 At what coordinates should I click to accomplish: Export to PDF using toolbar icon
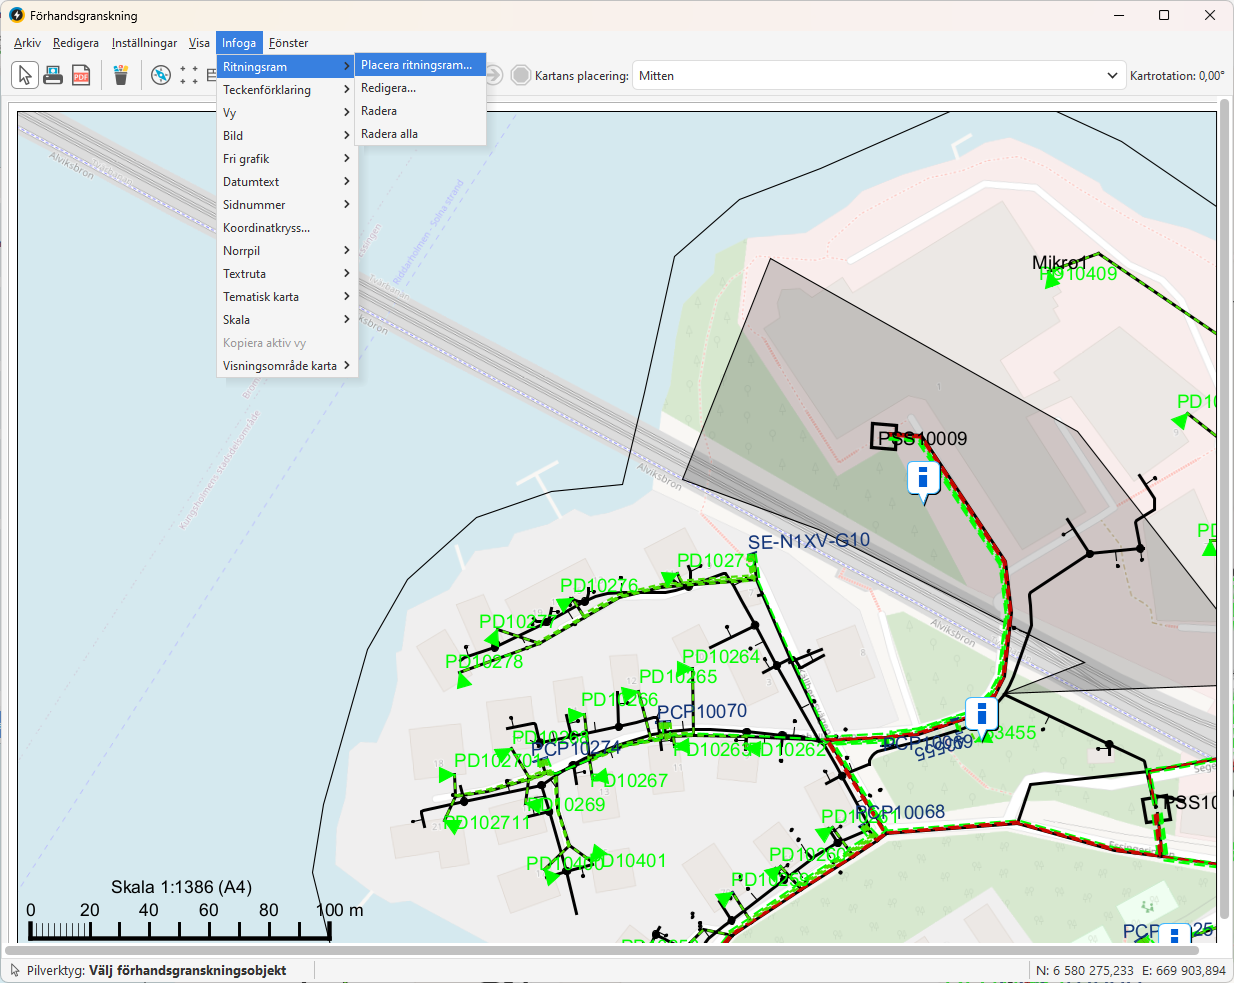point(81,75)
